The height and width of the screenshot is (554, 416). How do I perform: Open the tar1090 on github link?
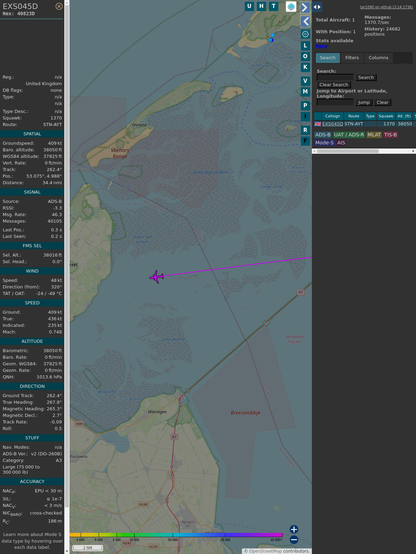pos(386,7)
